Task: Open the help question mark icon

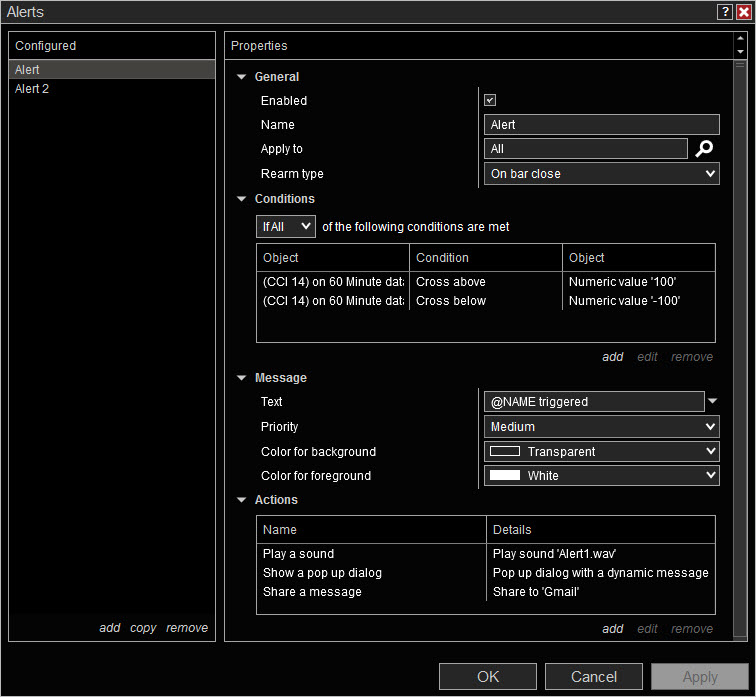Action: [x=724, y=12]
